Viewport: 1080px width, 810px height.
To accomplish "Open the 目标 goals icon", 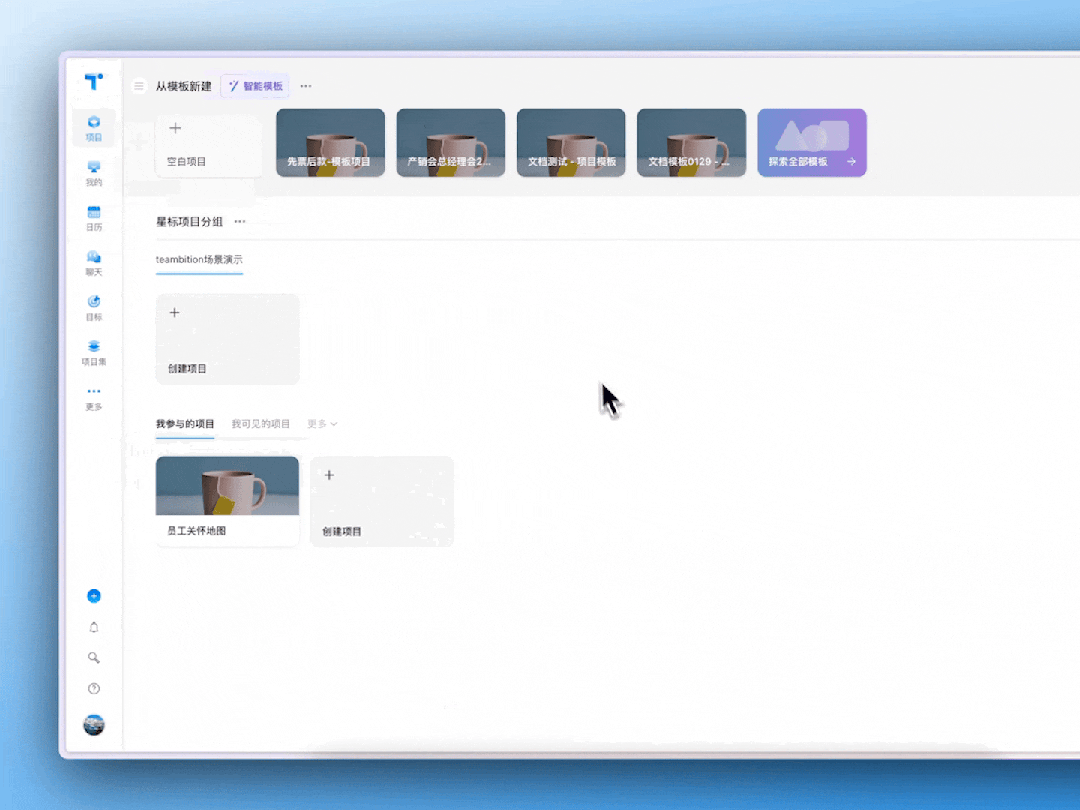I will pos(94,308).
